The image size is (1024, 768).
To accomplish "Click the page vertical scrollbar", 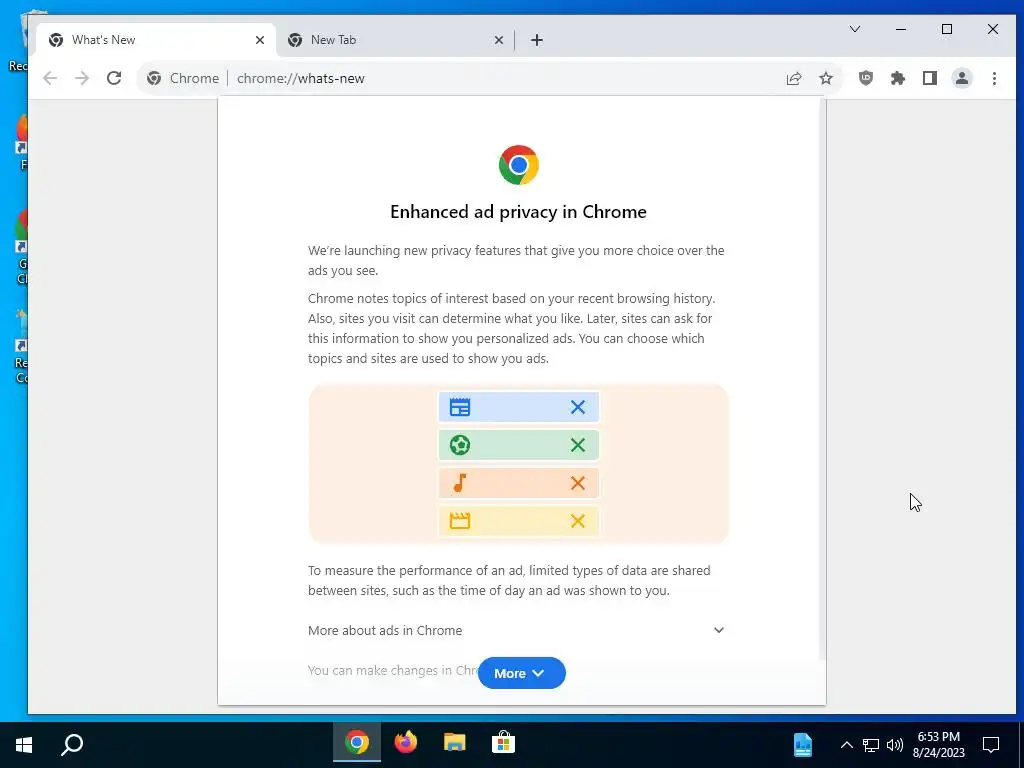I will tap(822, 379).
